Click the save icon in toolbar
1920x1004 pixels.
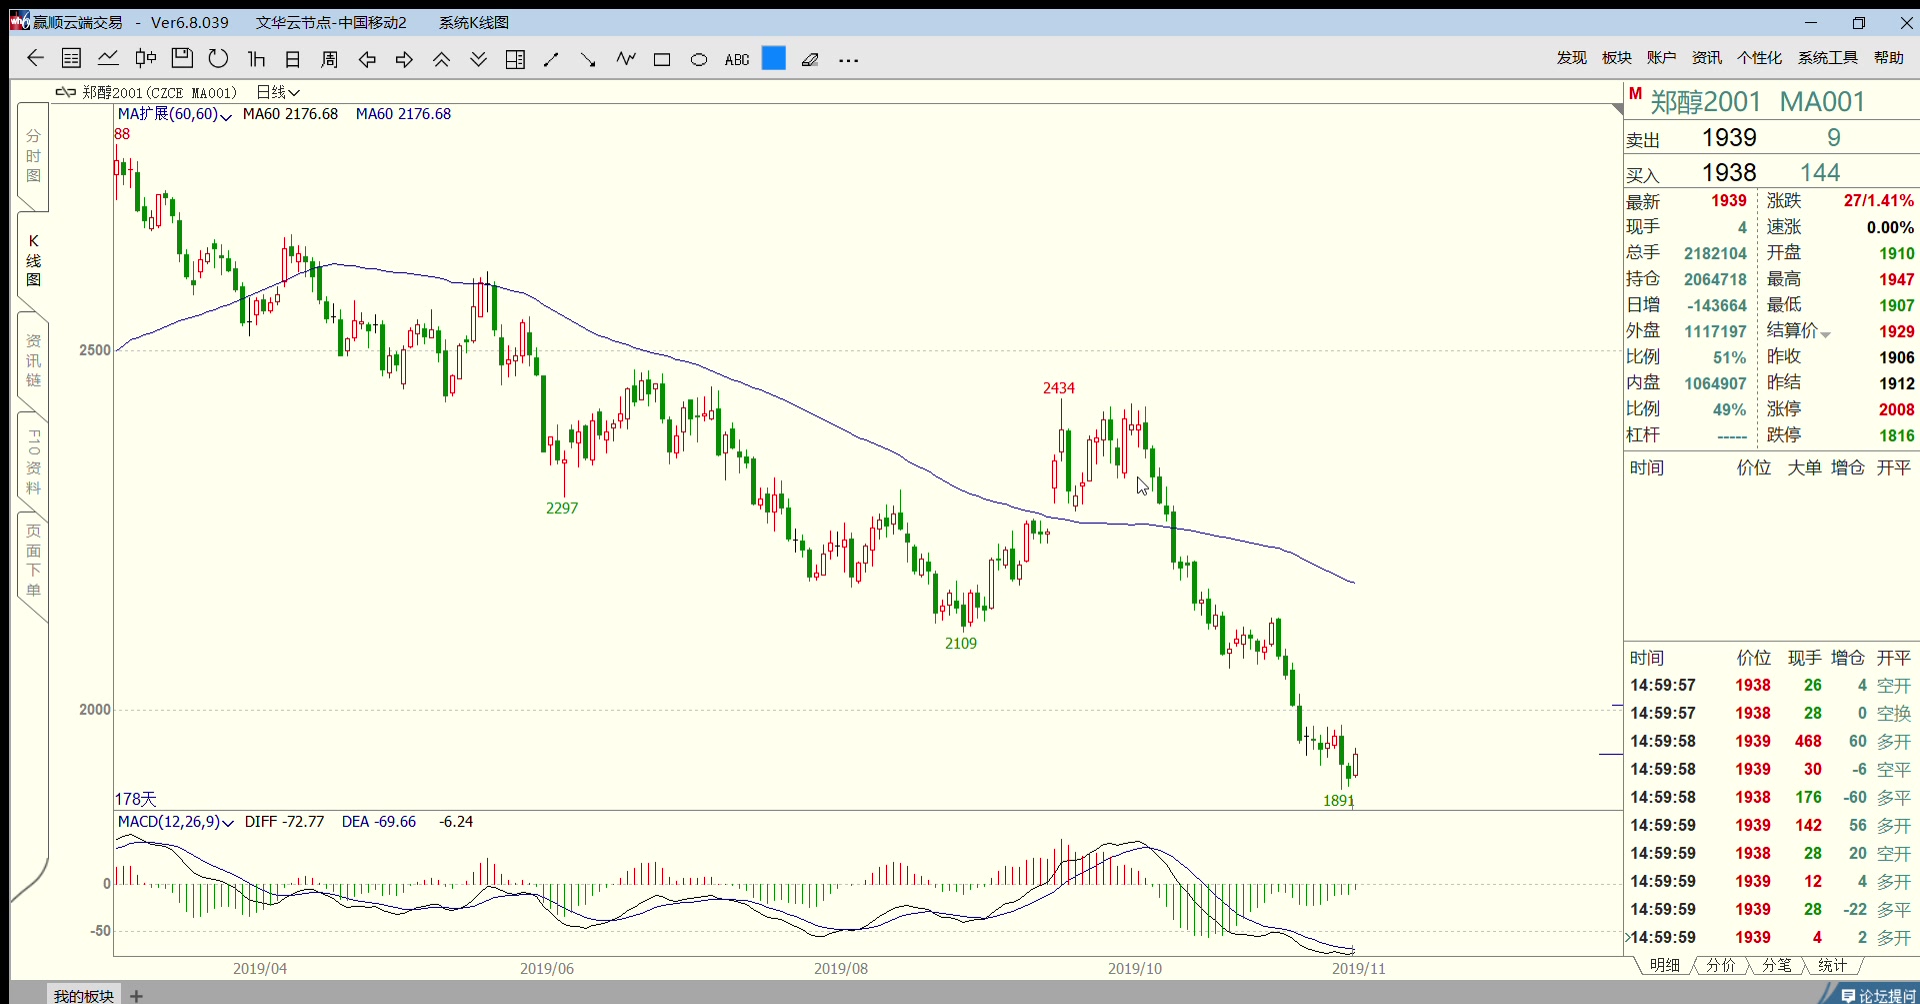point(182,58)
